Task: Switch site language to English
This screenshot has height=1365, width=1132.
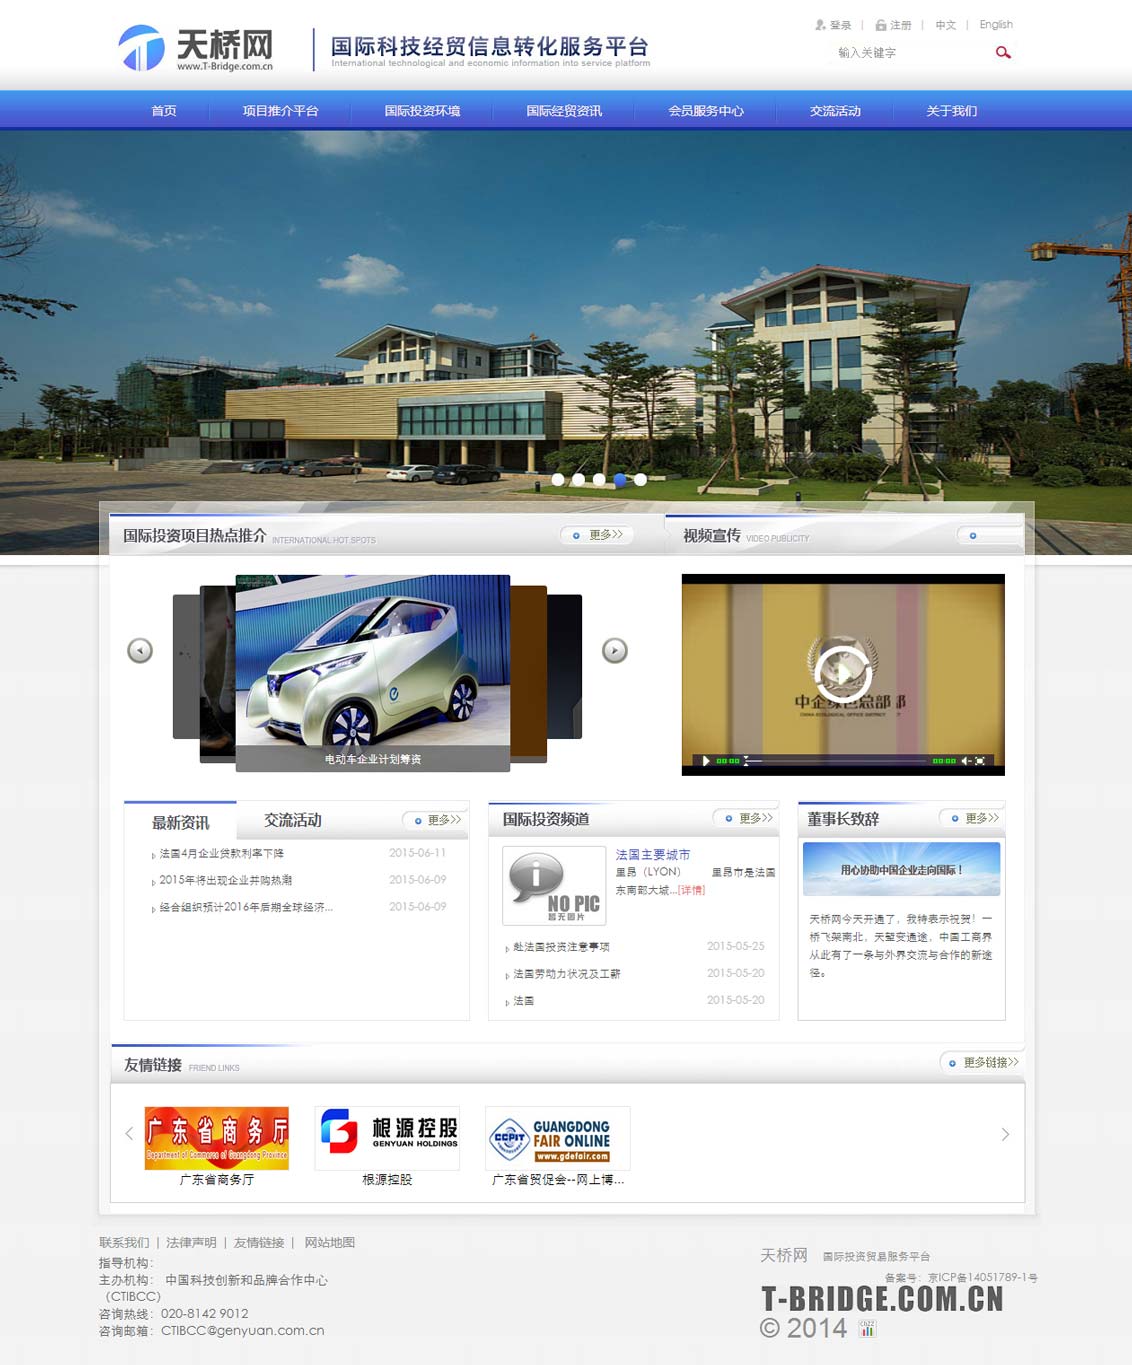Action: [995, 25]
